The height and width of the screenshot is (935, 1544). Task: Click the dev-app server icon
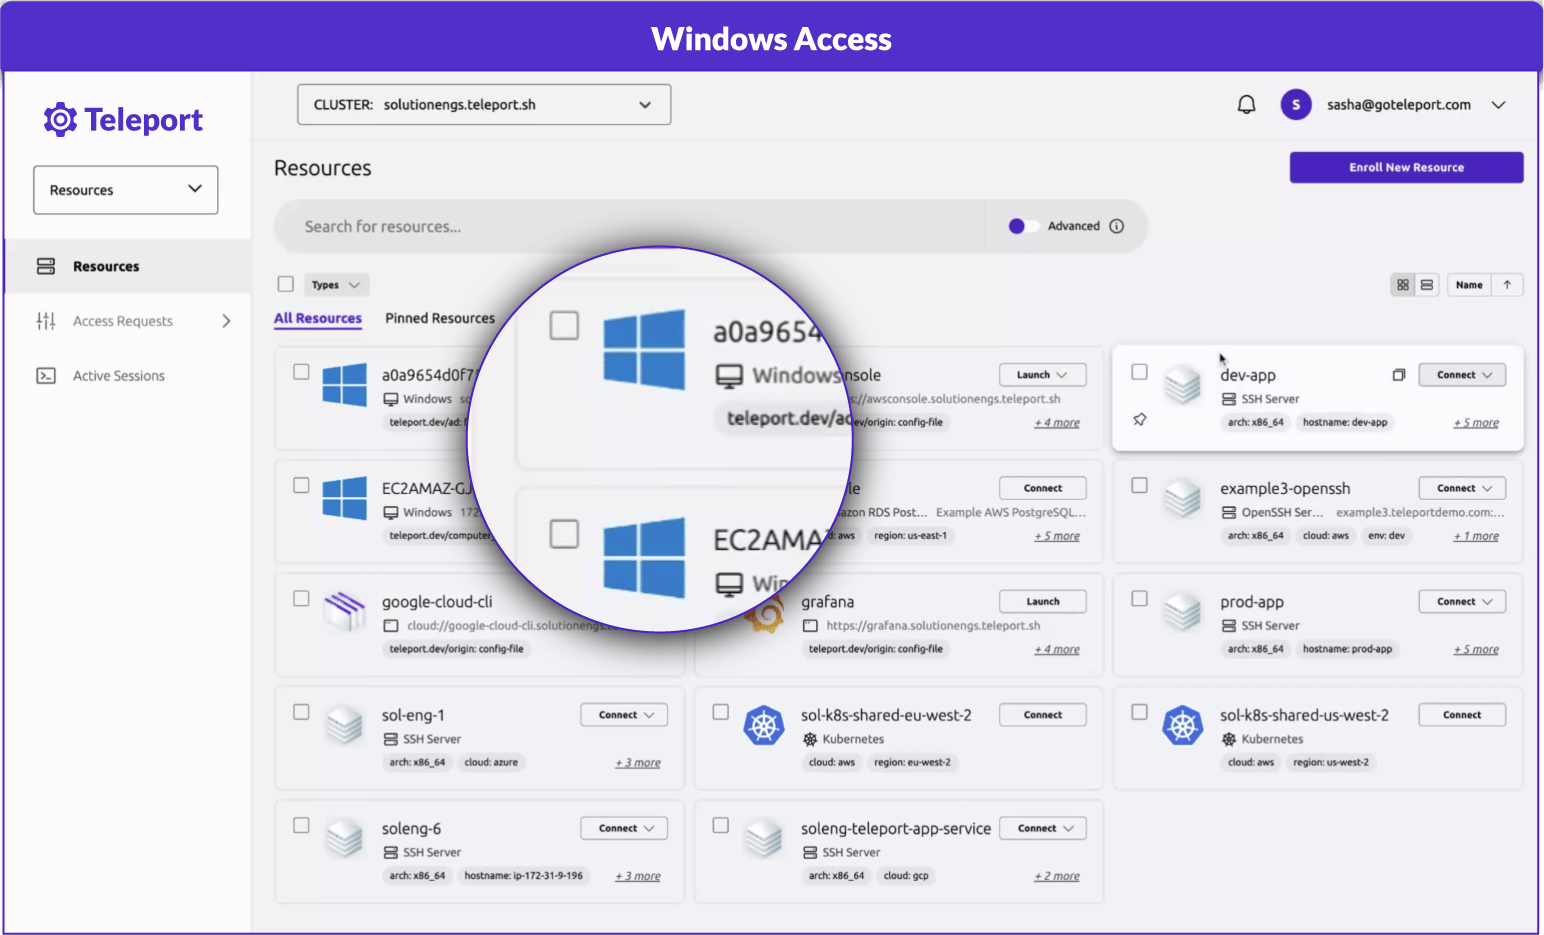(1183, 385)
